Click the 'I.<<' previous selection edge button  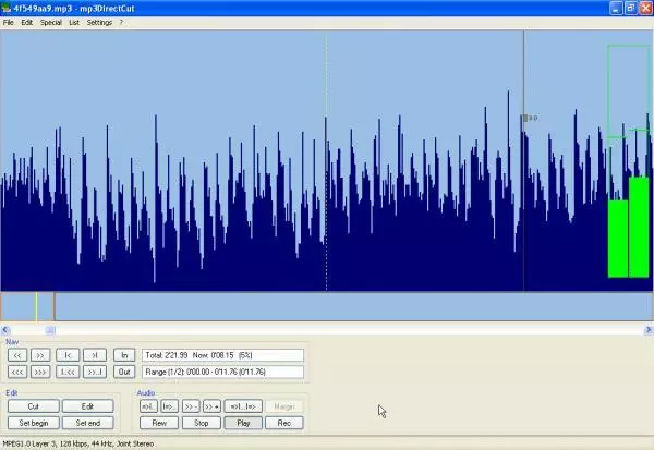68,372
